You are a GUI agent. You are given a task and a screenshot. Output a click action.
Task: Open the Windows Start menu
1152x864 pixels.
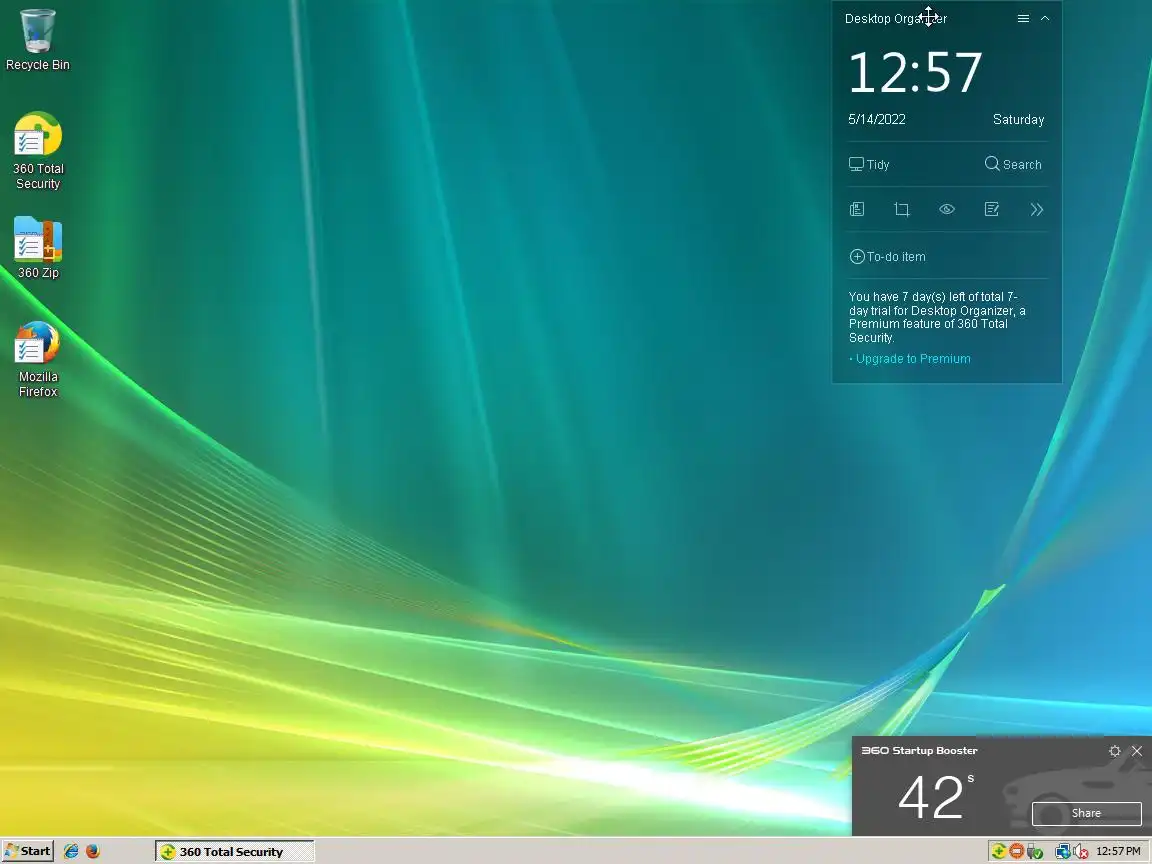click(x=27, y=851)
